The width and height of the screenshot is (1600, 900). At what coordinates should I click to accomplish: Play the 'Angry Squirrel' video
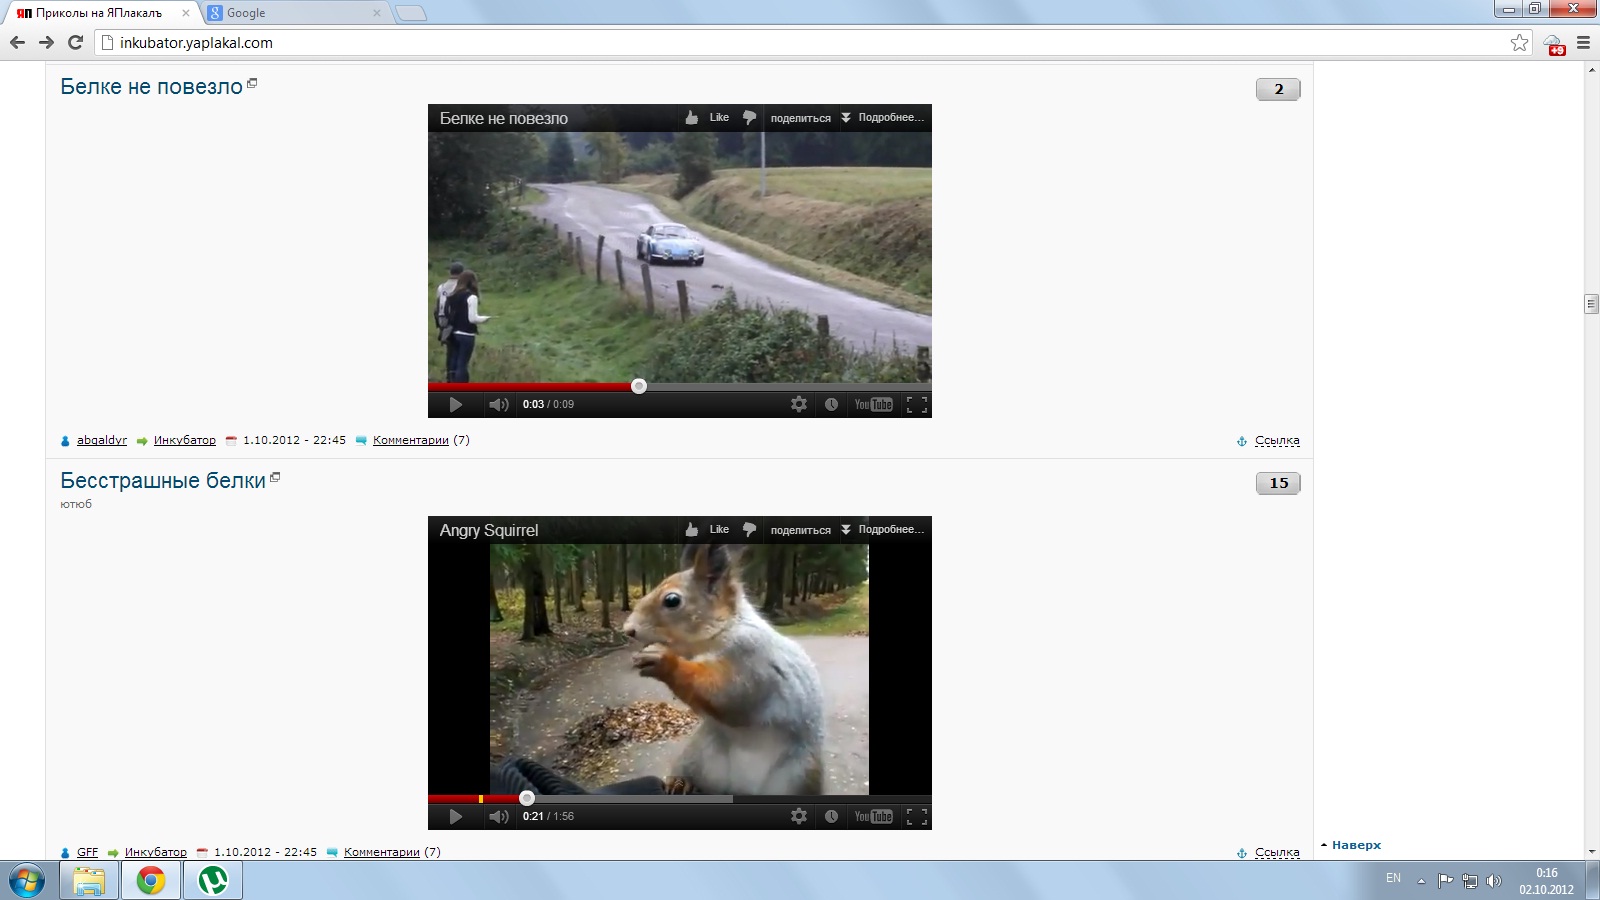[456, 816]
